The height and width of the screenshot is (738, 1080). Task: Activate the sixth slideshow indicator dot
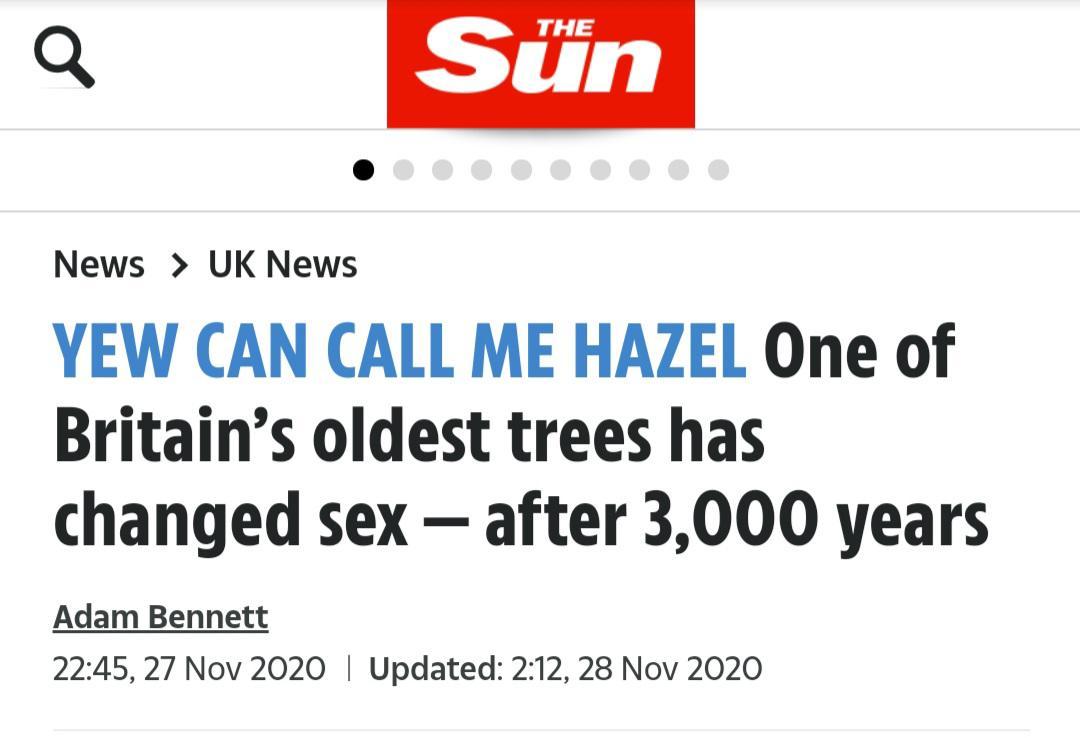(x=561, y=171)
